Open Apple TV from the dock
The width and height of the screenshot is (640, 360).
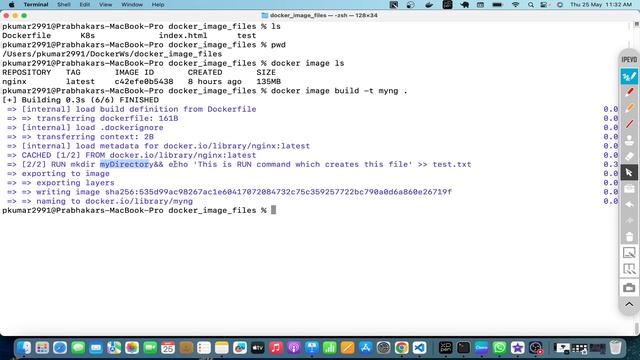[x=258, y=348]
